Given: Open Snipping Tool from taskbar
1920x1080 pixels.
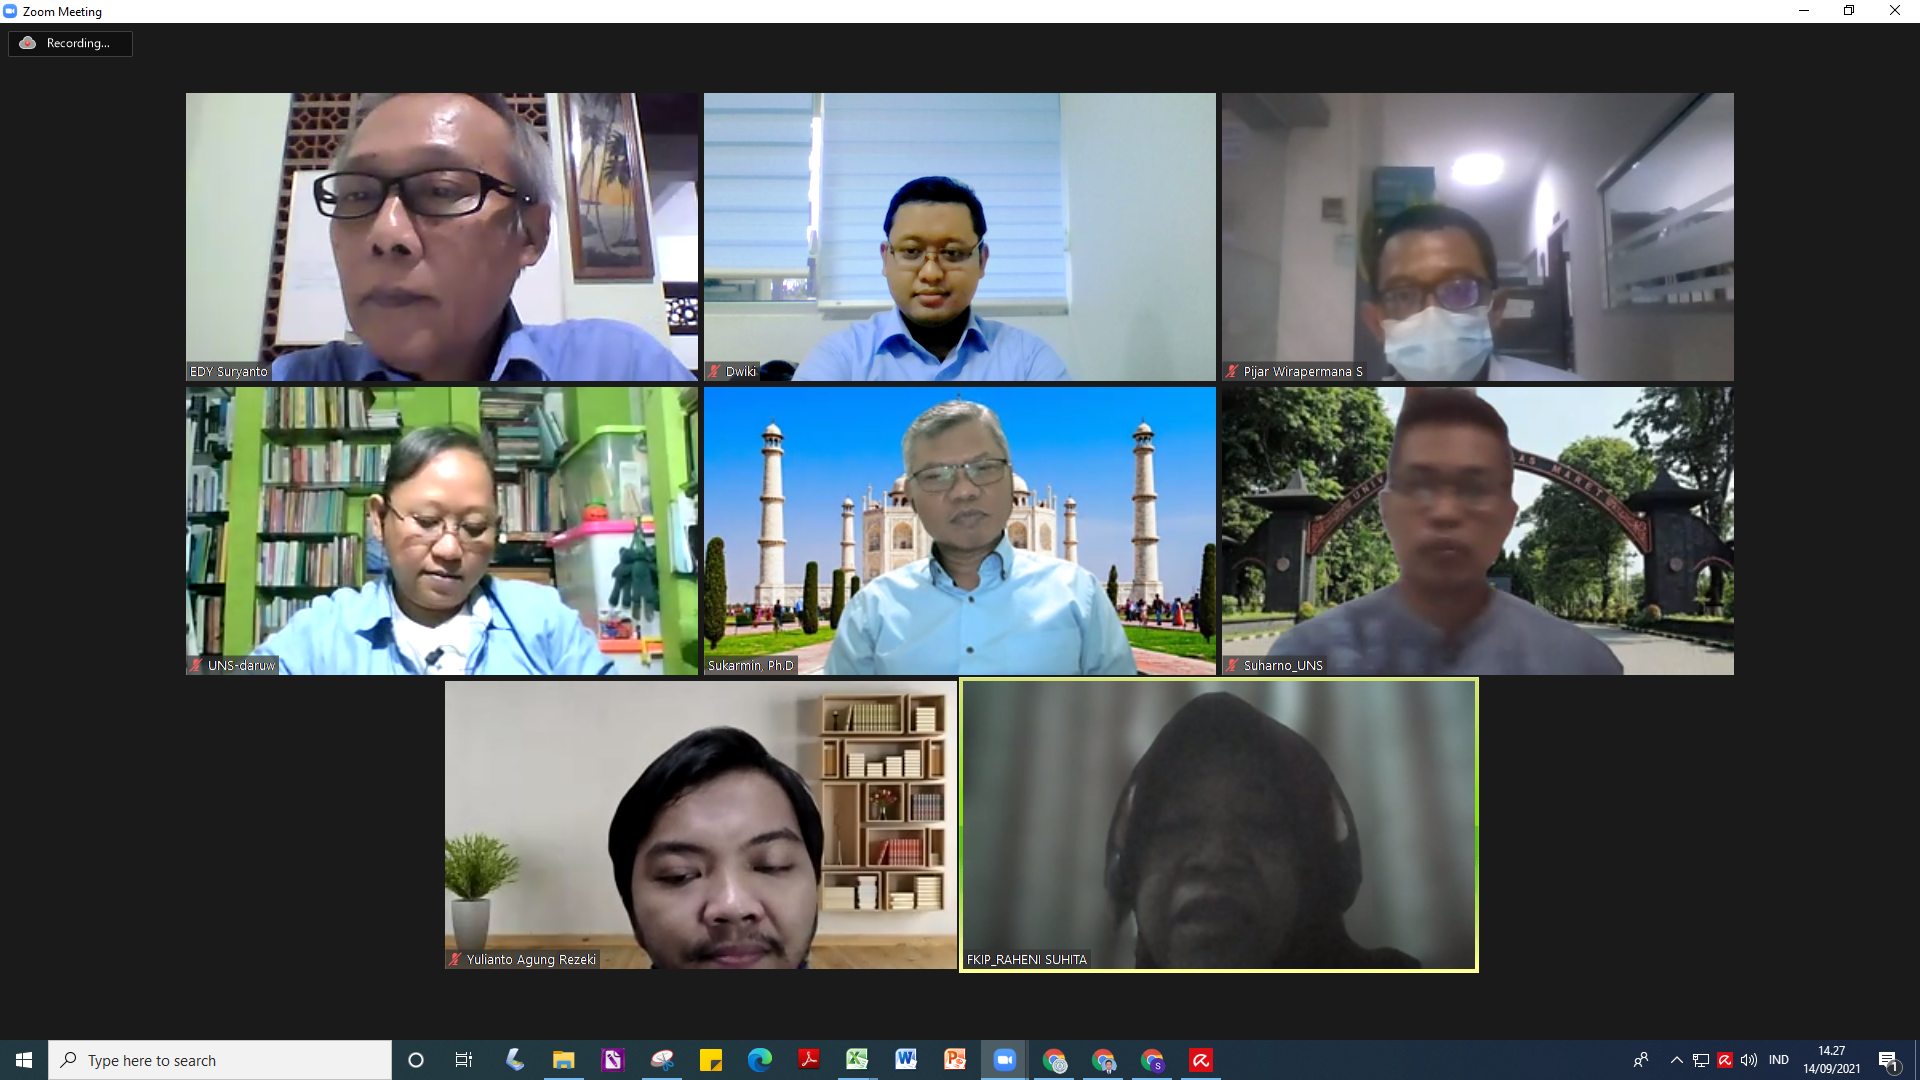Looking at the screenshot, I should [662, 1060].
